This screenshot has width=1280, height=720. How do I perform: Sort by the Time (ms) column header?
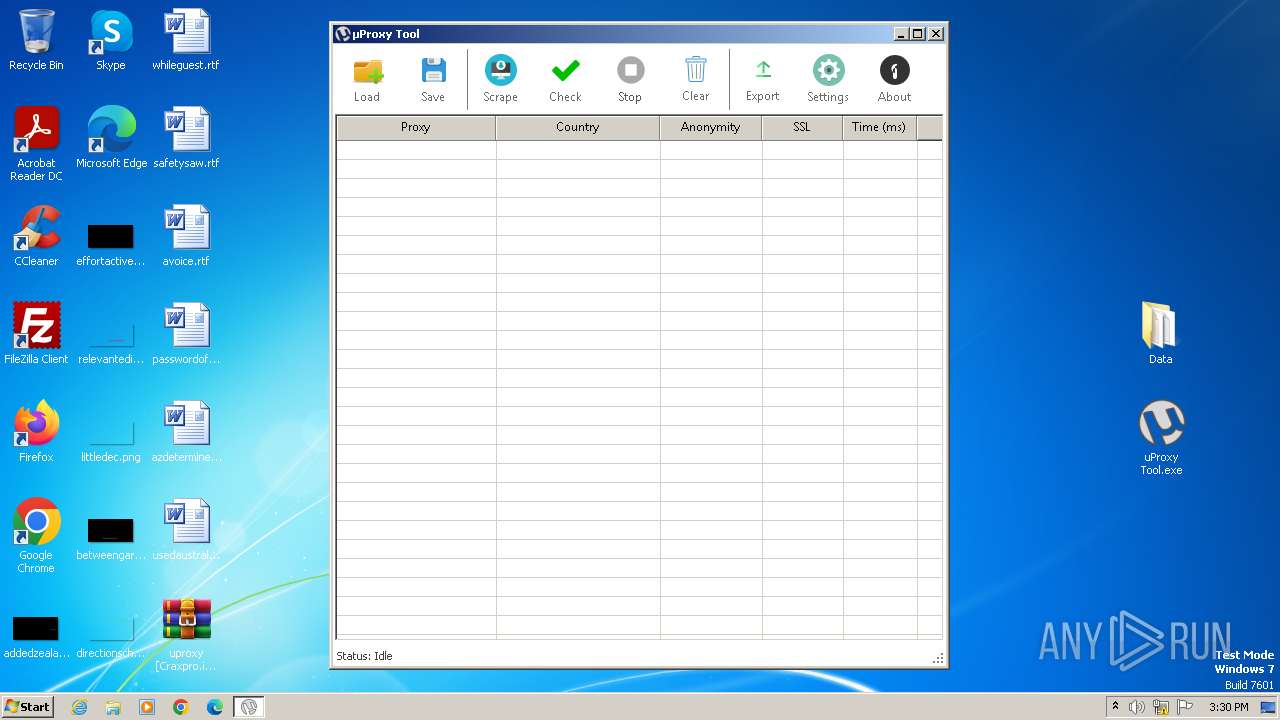[x=879, y=127]
